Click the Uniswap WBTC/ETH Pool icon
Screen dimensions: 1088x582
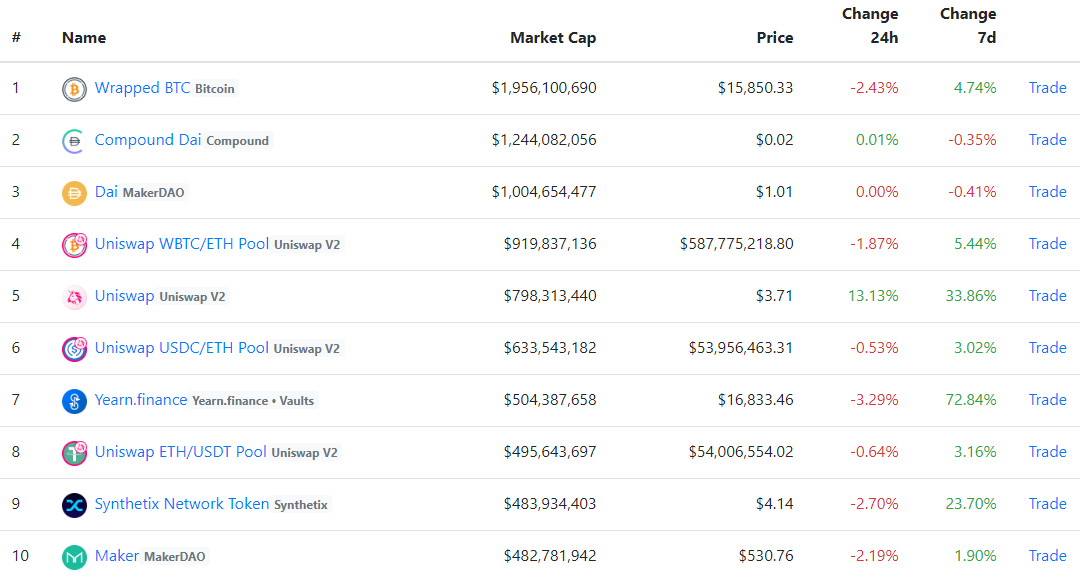tap(74, 245)
